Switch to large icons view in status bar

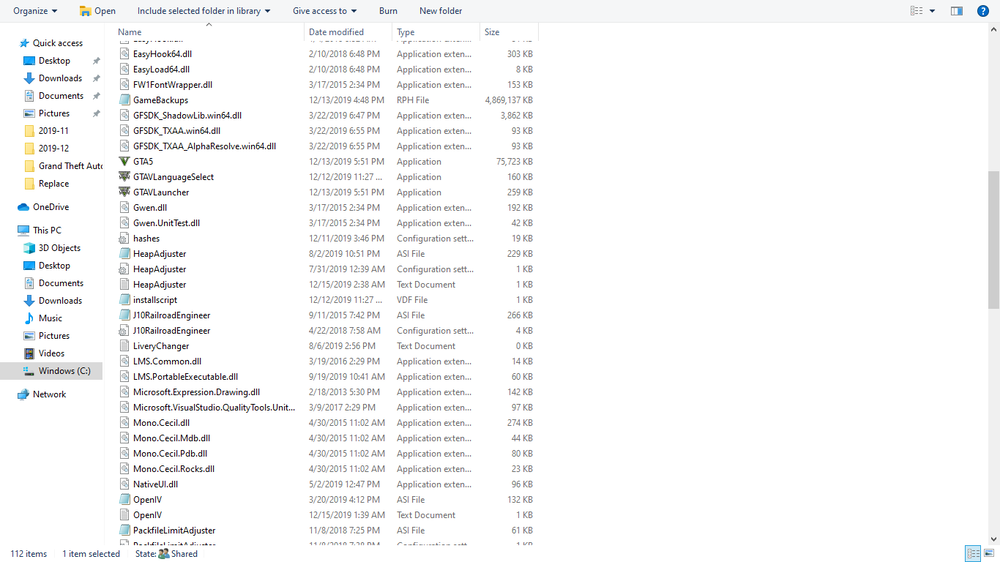point(989,554)
